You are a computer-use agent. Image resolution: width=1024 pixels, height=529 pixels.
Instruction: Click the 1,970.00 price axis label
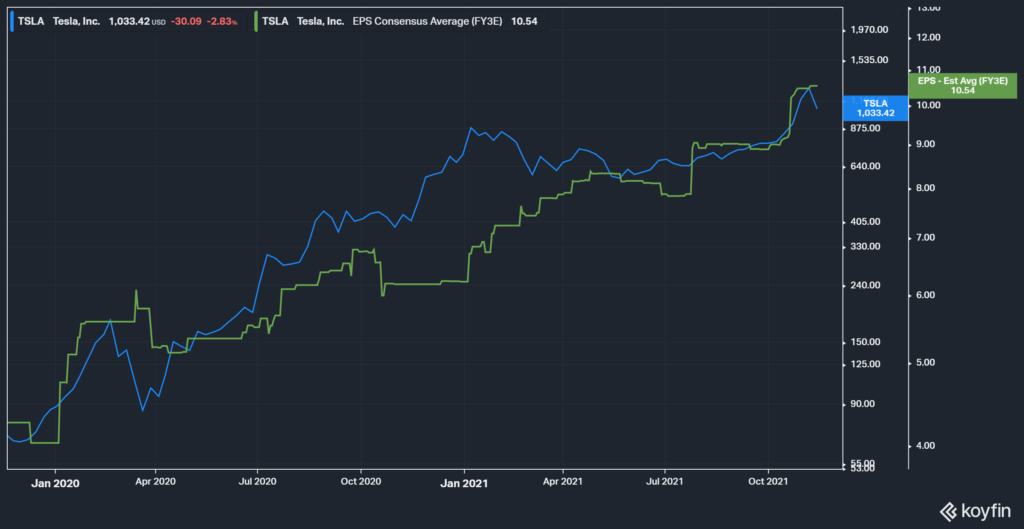(869, 30)
